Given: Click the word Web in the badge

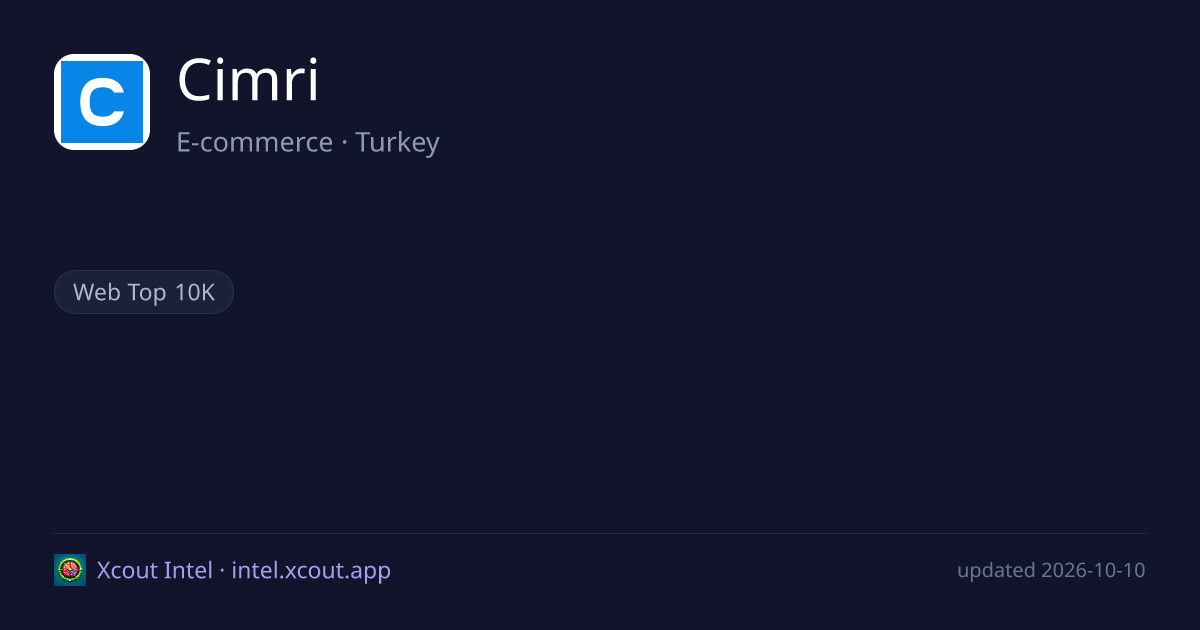Looking at the screenshot, I should pyautogui.click(x=97, y=292).
